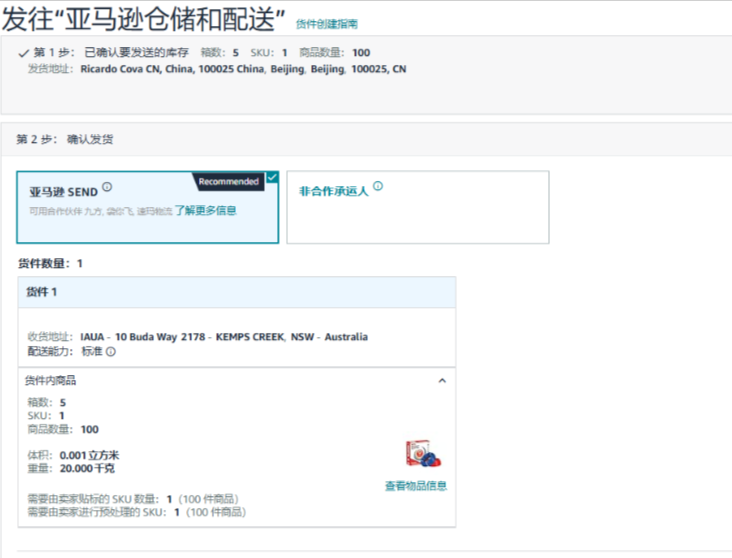Click 第 1 步 已确认要发送的库存 text
This screenshot has width=732, height=558.
[111, 52]
